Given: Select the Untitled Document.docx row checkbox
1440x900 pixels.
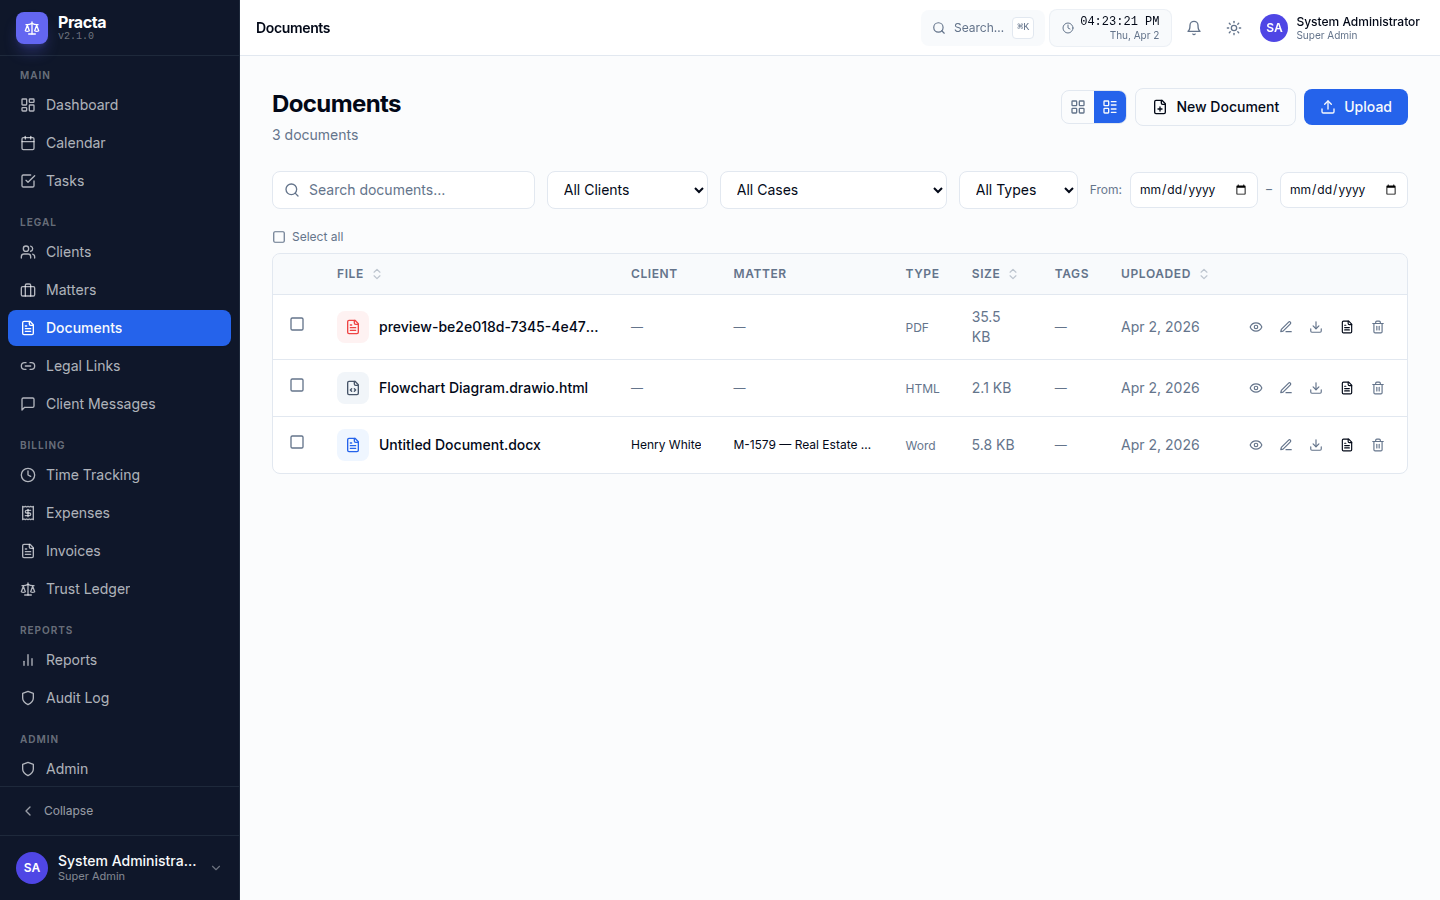Looking at the screenshot, I should click(x=297, y=442).
